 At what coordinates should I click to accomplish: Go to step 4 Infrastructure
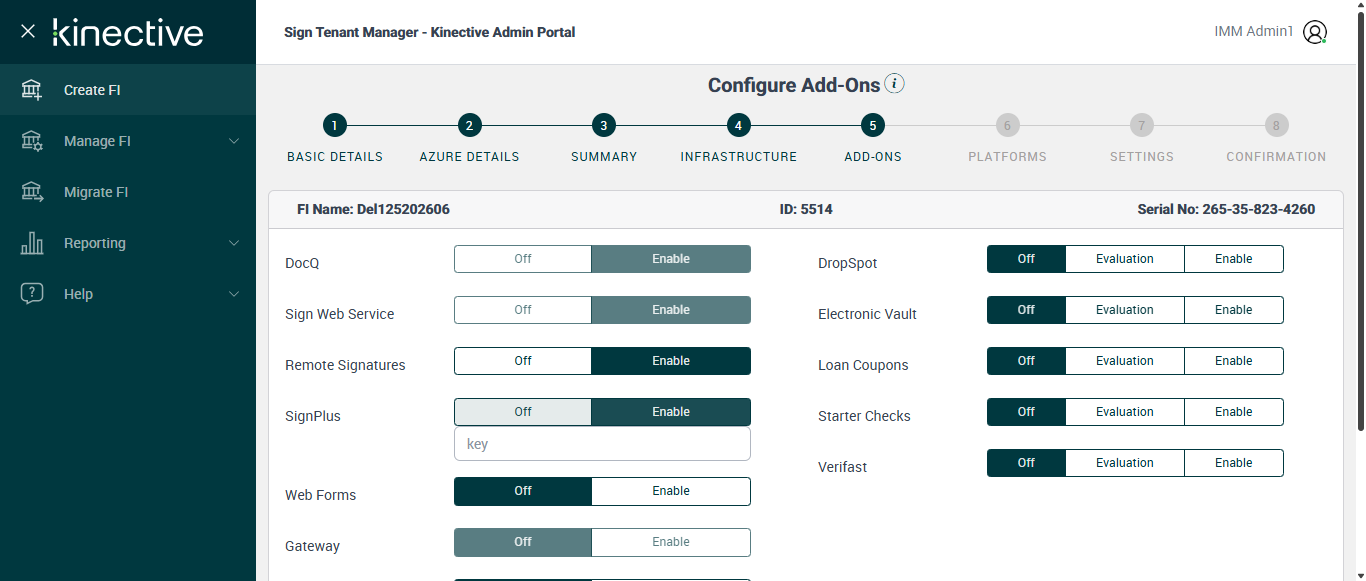pyautogui.click(x=738, y=126)
